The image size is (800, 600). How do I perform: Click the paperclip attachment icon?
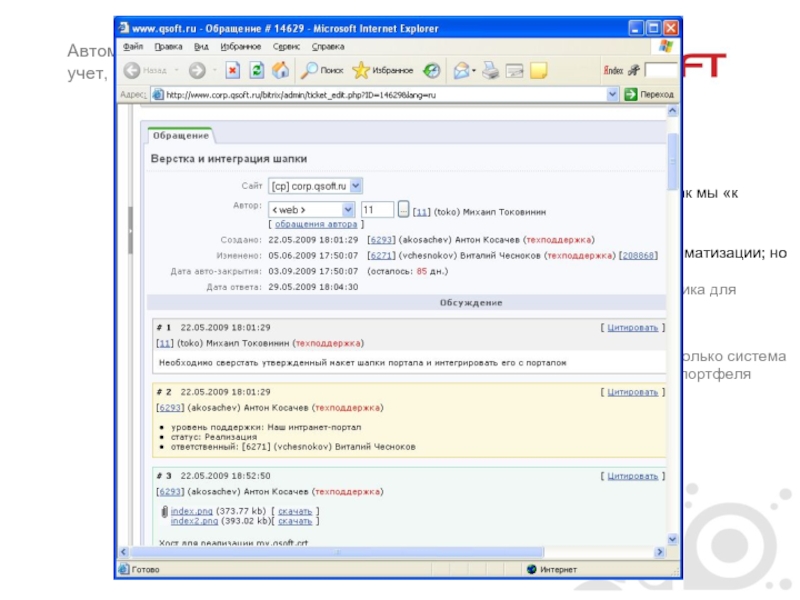(164, 511)
